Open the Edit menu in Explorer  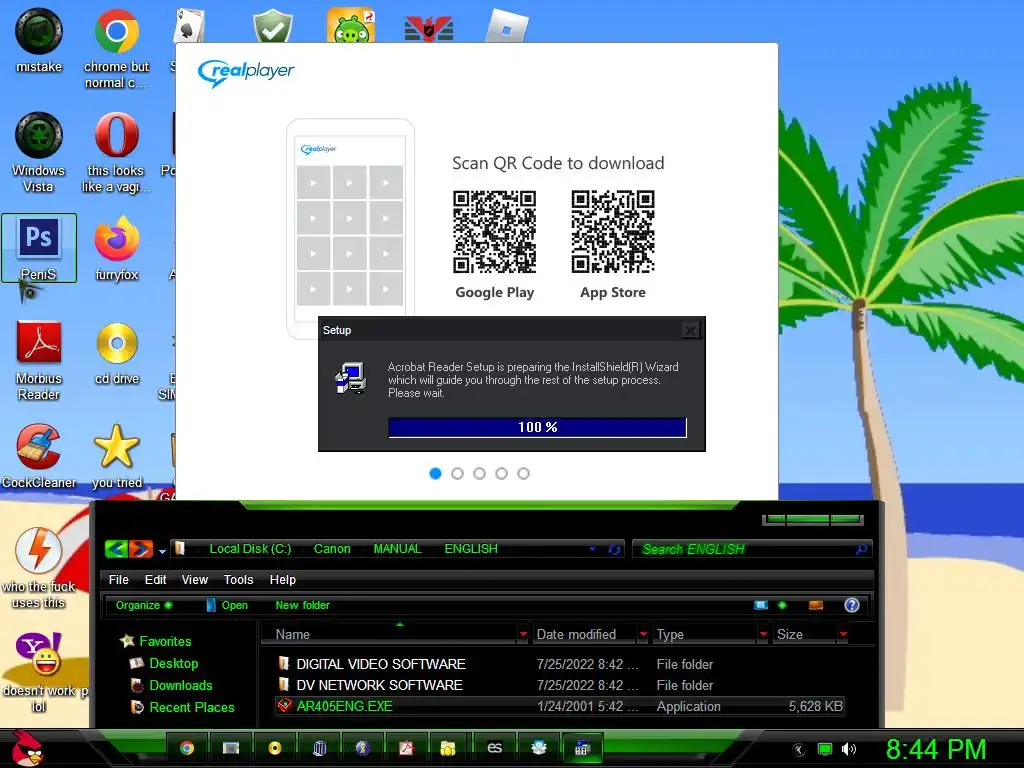[155, 579]
